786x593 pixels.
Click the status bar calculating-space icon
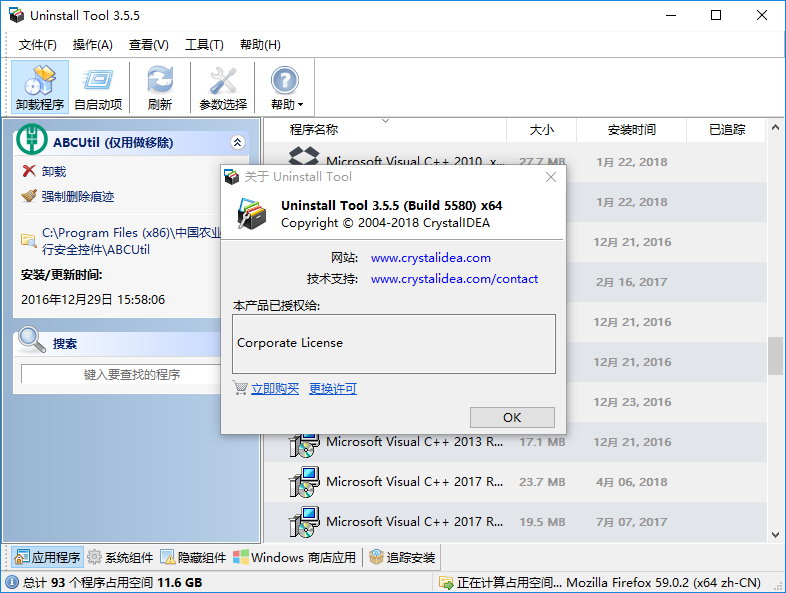click(446, 582)
